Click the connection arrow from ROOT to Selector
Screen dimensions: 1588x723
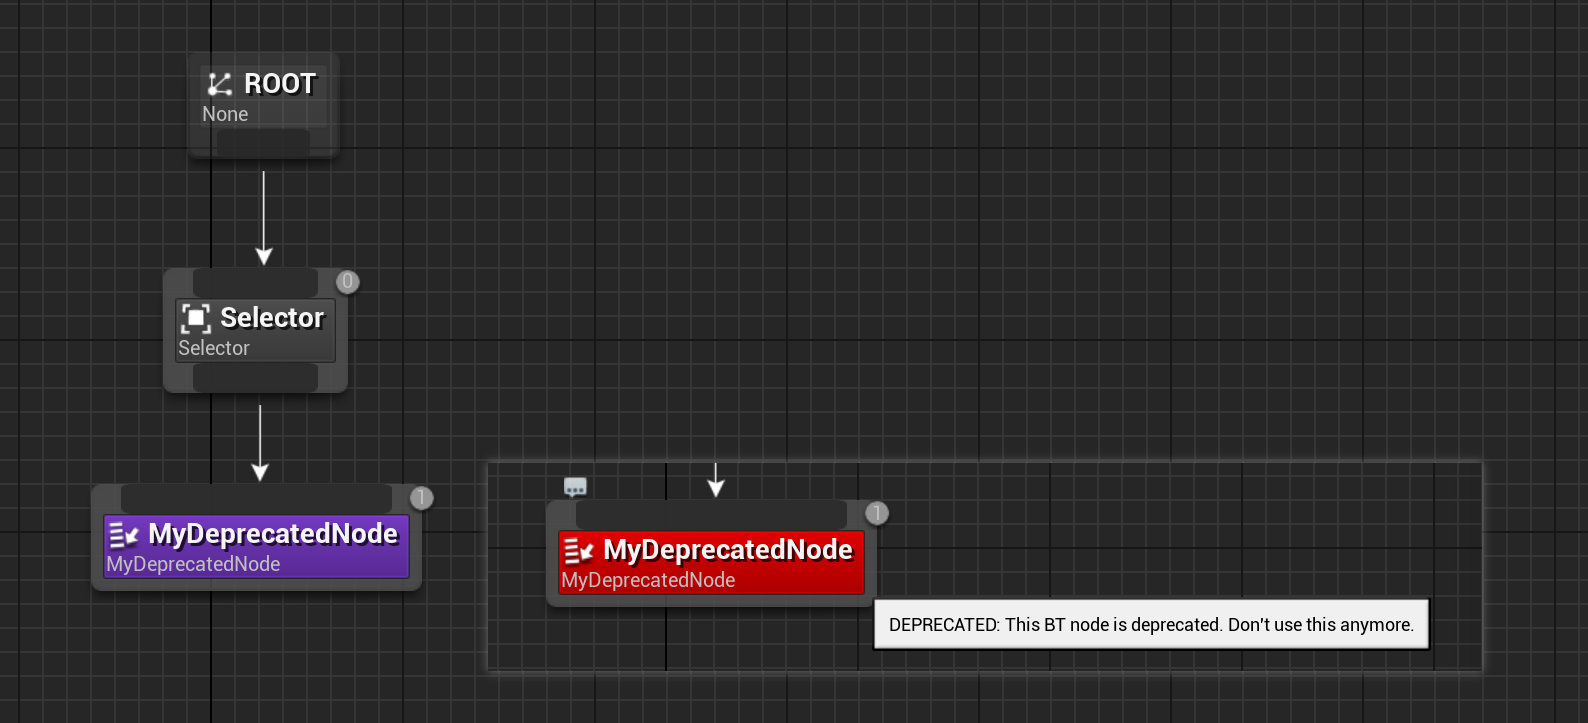[x=264, y=215]
